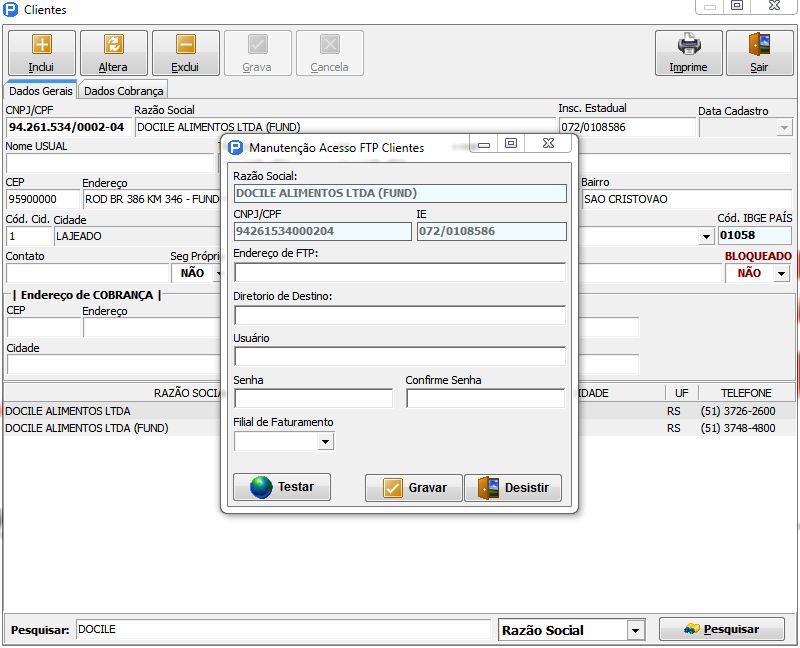Click the Confirme Senha field
800x648 pixels.
tap(485, 398)
